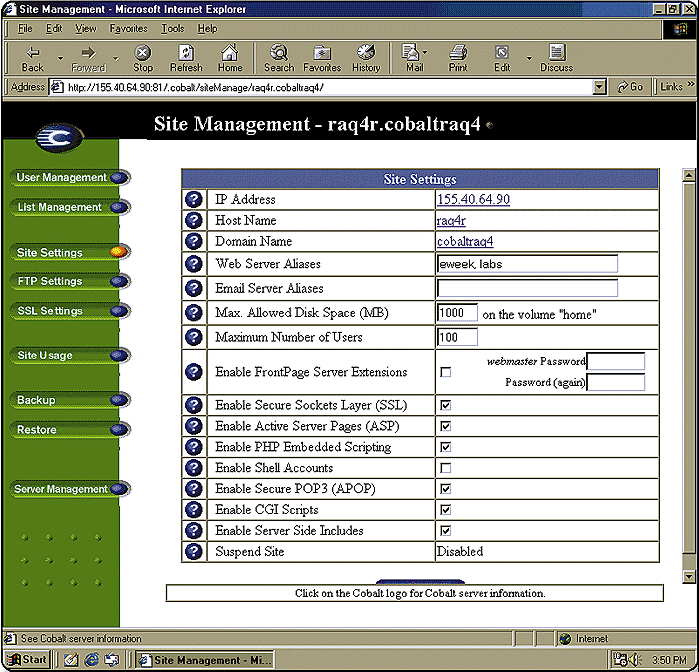Click the Web Server Aliases field
Image resolution: width=699 pixels, height=672 pixels.
click(x=527, y=264)
